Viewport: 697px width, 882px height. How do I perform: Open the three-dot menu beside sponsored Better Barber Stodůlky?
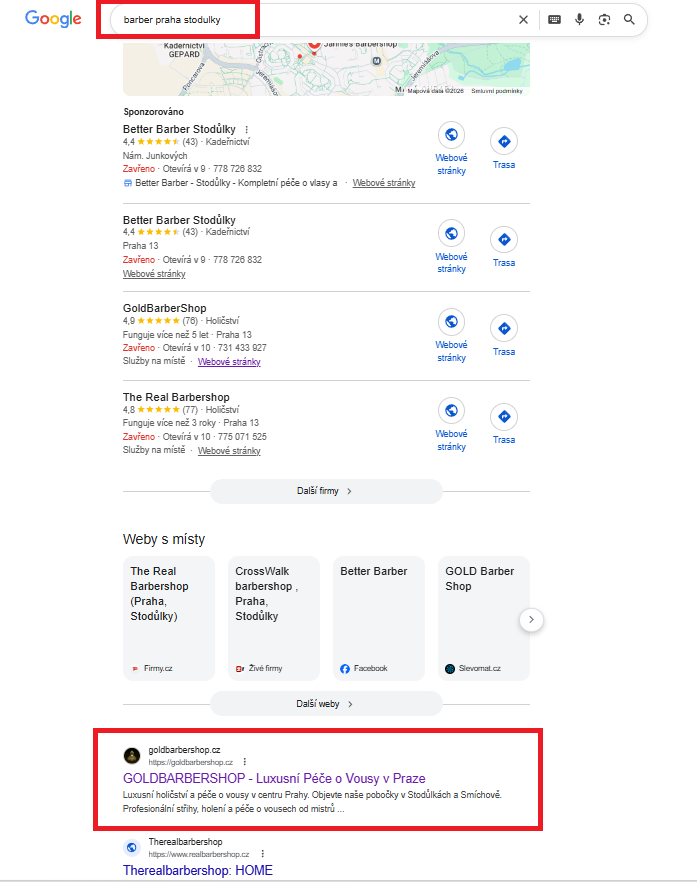[246, 130]
